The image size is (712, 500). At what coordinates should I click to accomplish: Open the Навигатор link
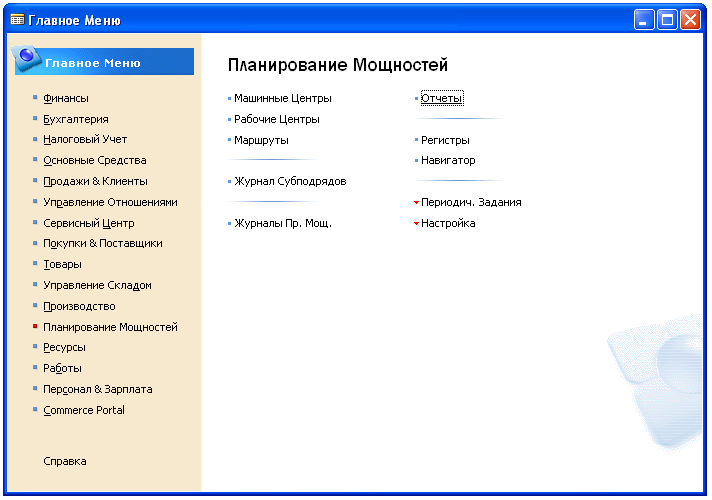tap(448, 160)
